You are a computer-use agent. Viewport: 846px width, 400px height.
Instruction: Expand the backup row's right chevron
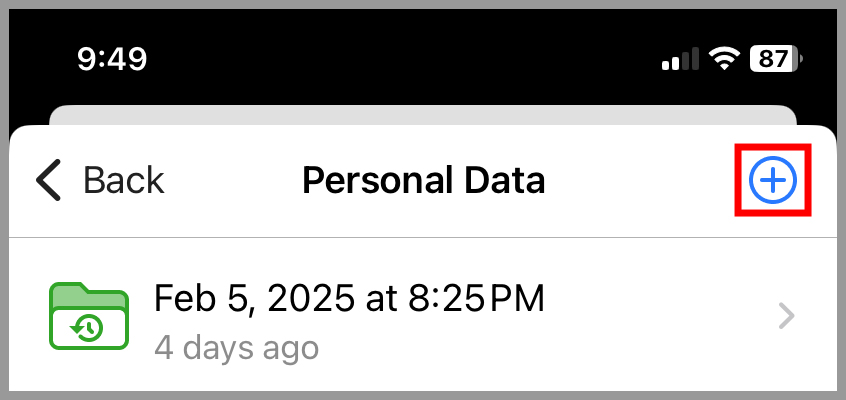coord(787,316)
